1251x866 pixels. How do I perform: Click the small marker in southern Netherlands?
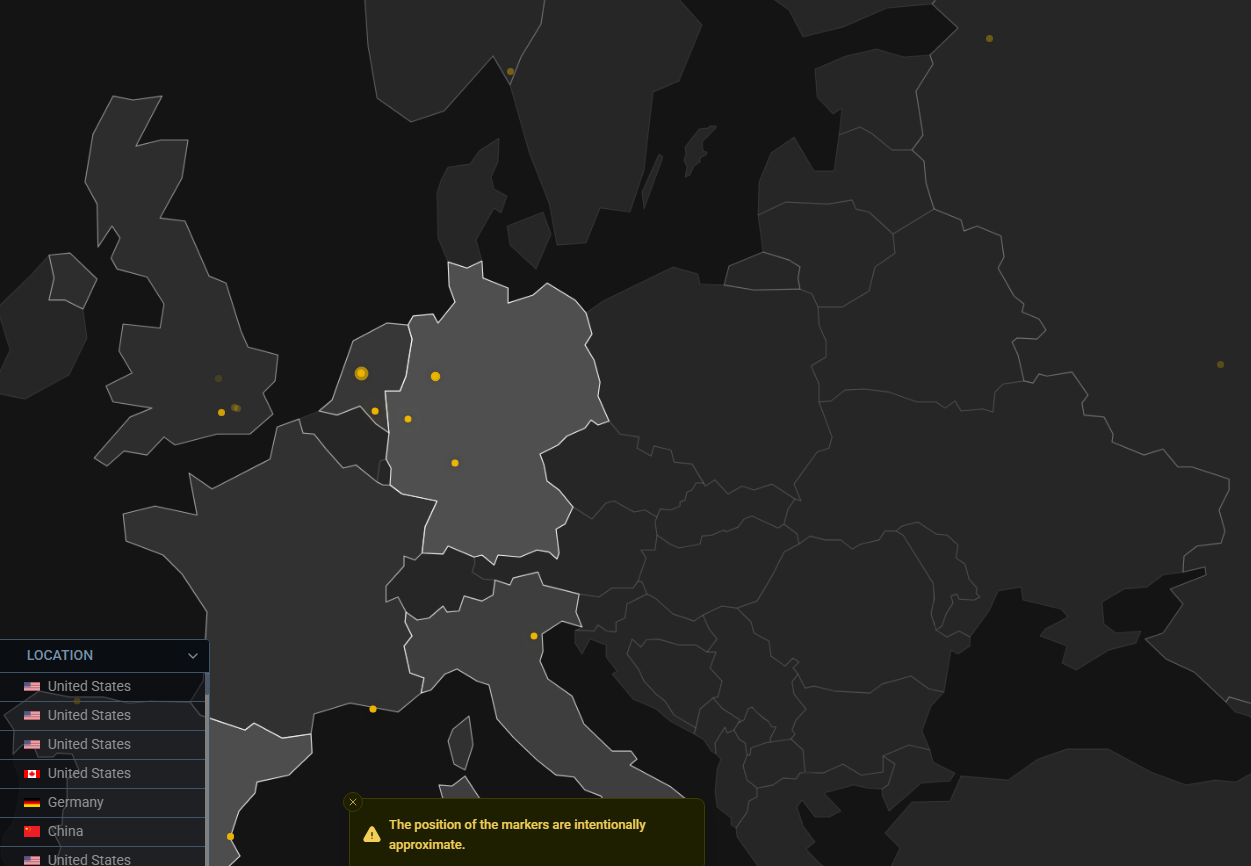click(x=375, y=411)
